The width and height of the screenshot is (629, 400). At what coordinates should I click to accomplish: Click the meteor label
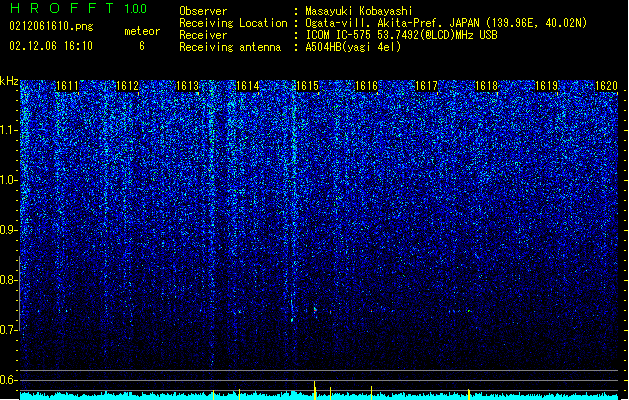142,31
